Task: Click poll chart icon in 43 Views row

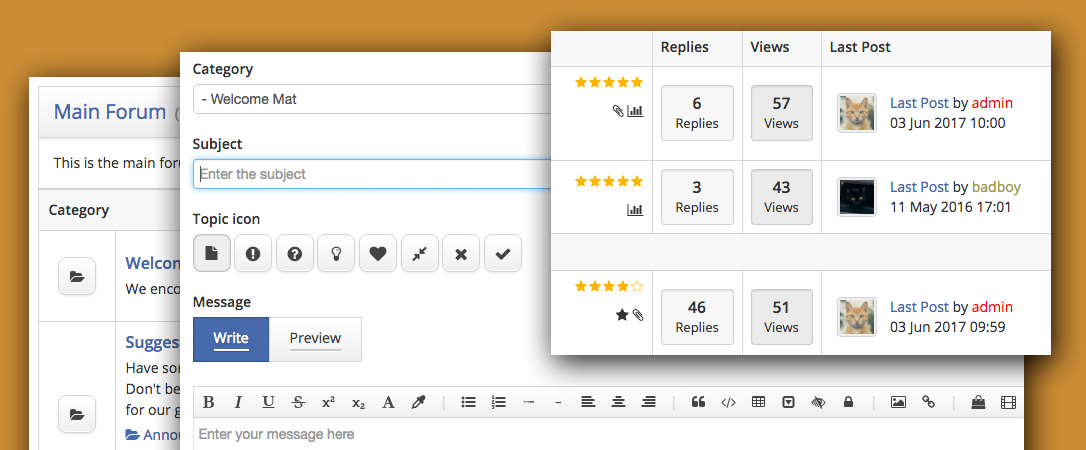Action: (x=635, y=210)
